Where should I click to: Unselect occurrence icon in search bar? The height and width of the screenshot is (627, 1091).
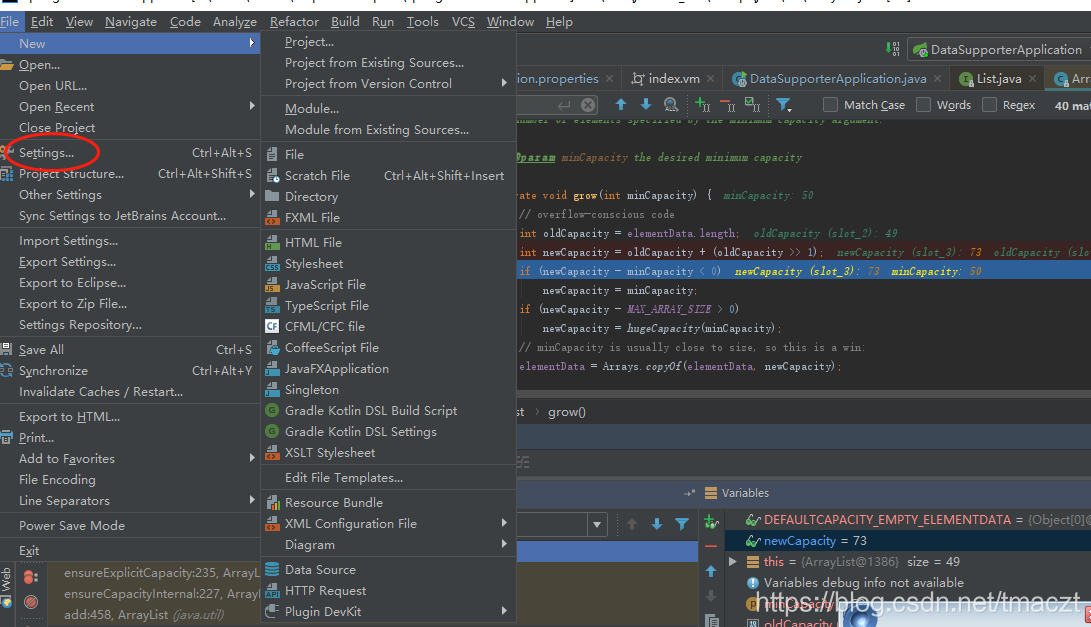pos(728,104)
